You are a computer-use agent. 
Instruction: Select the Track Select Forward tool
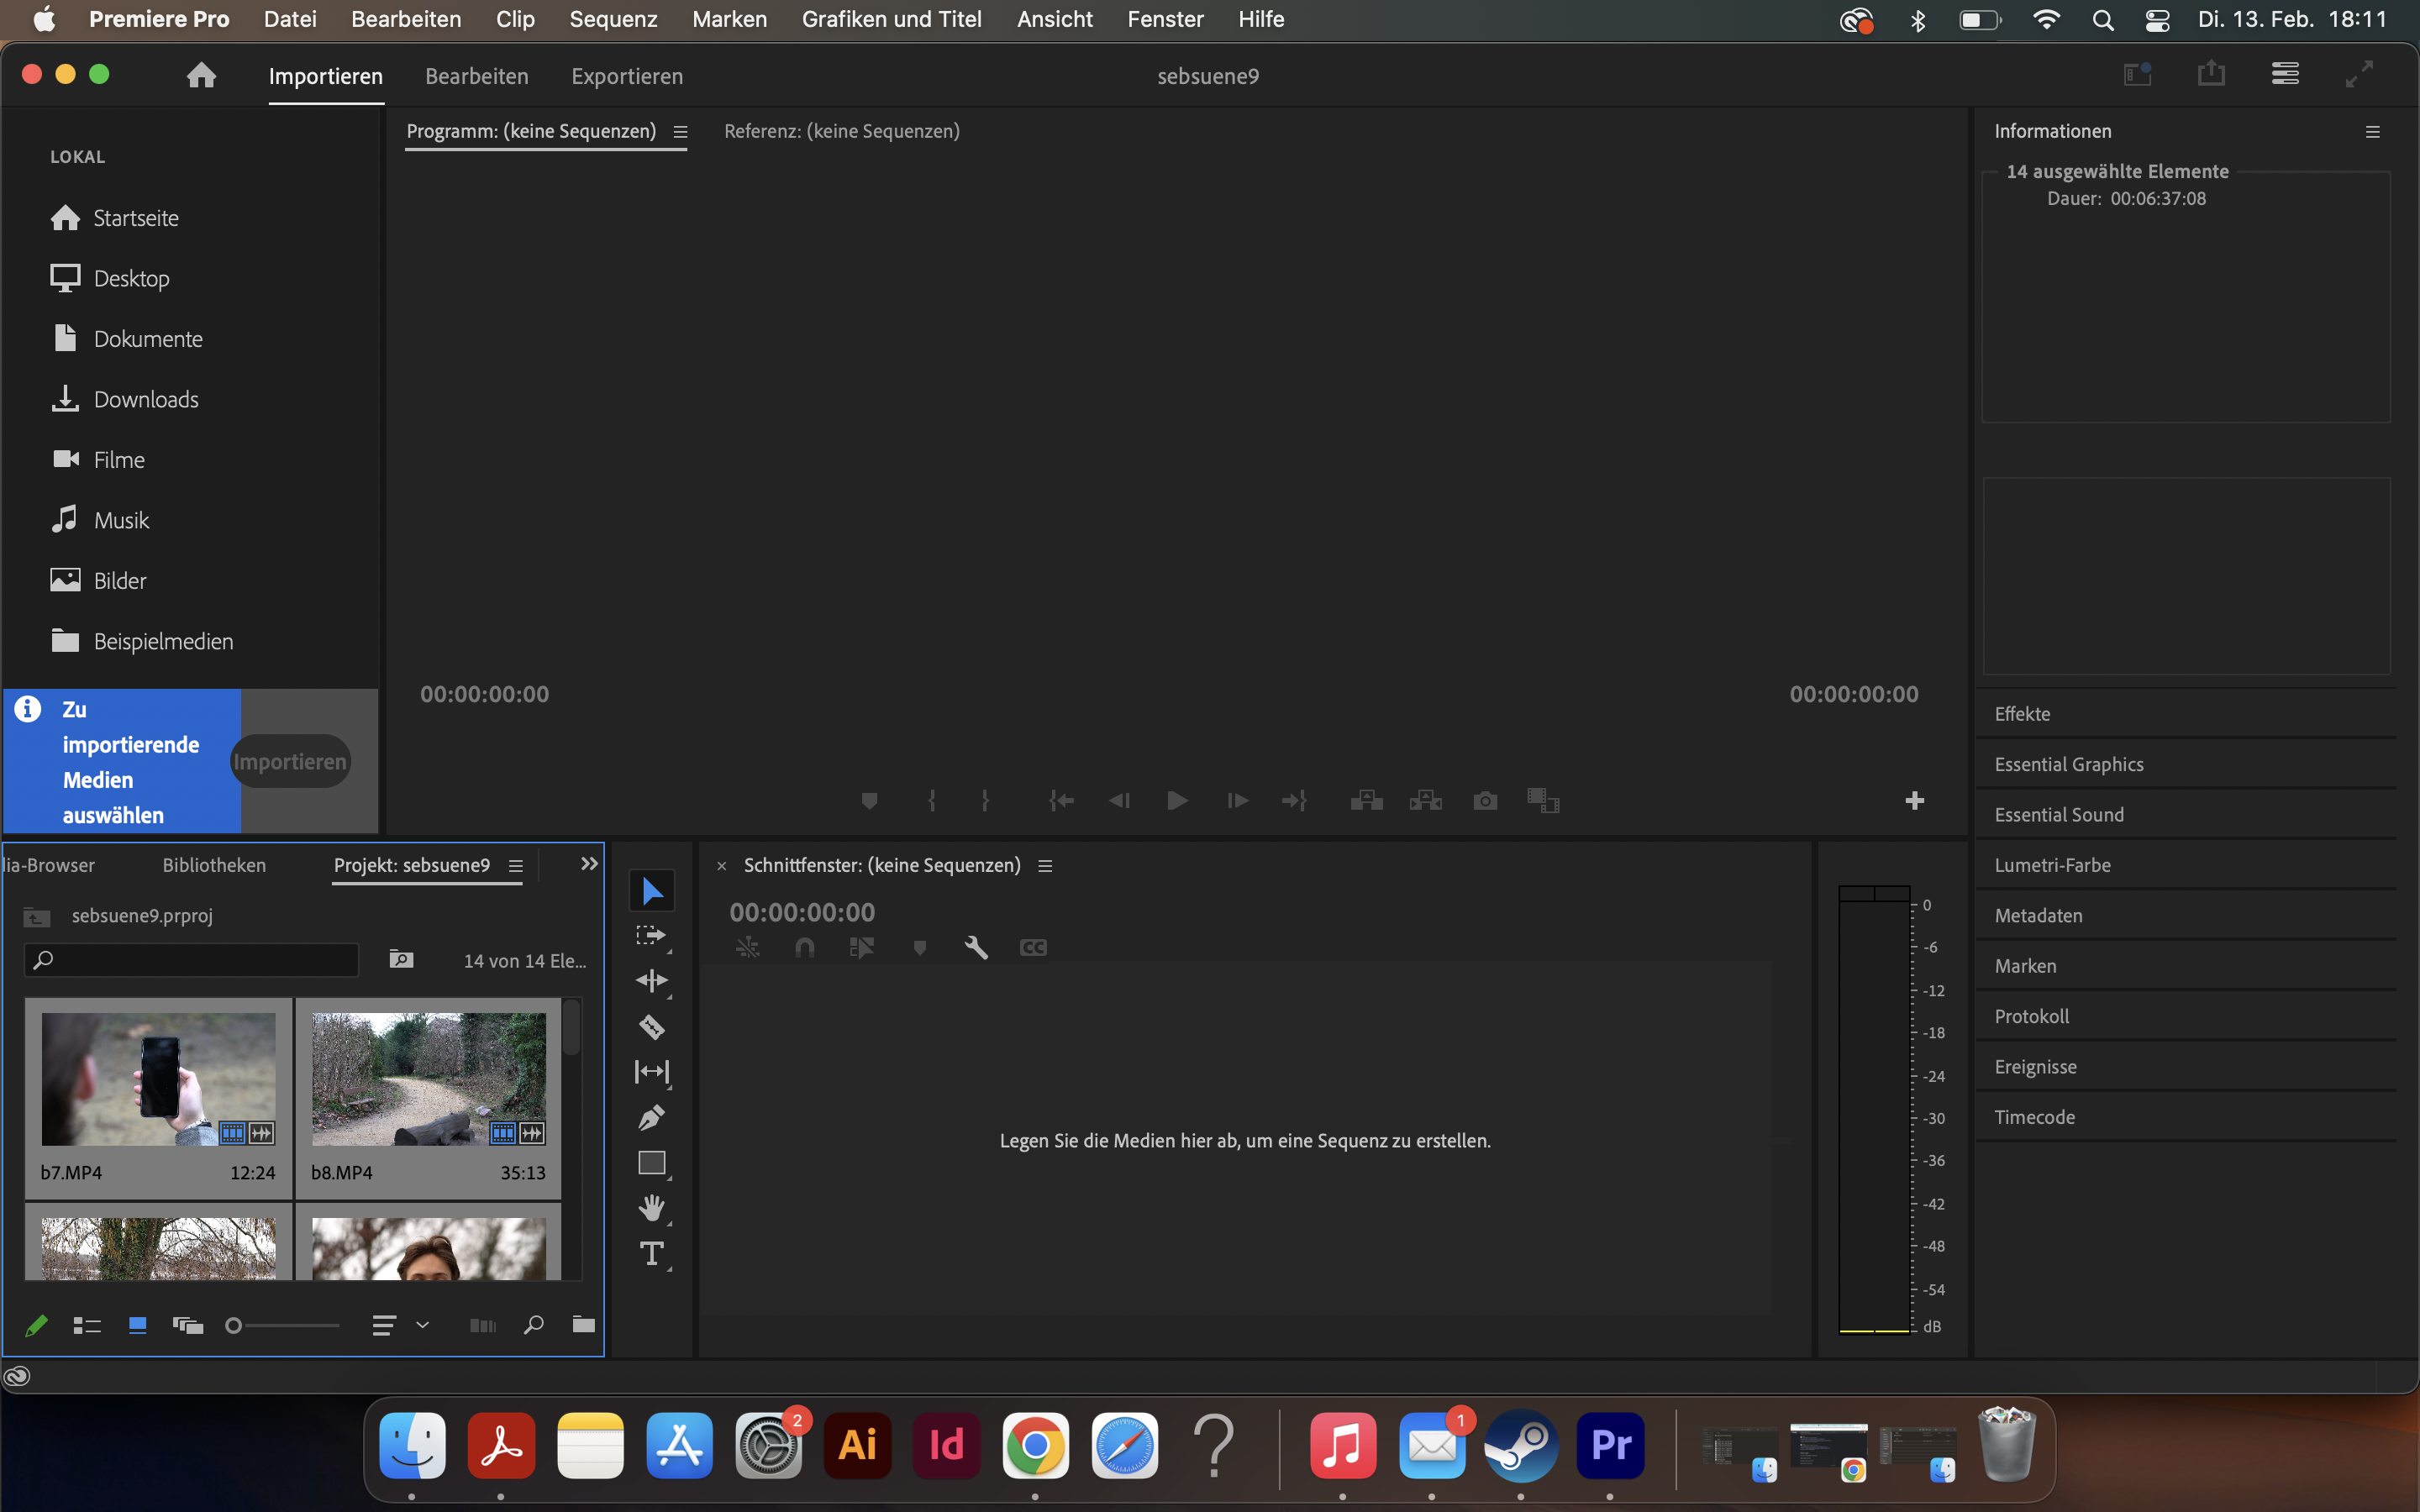[652, 935]
